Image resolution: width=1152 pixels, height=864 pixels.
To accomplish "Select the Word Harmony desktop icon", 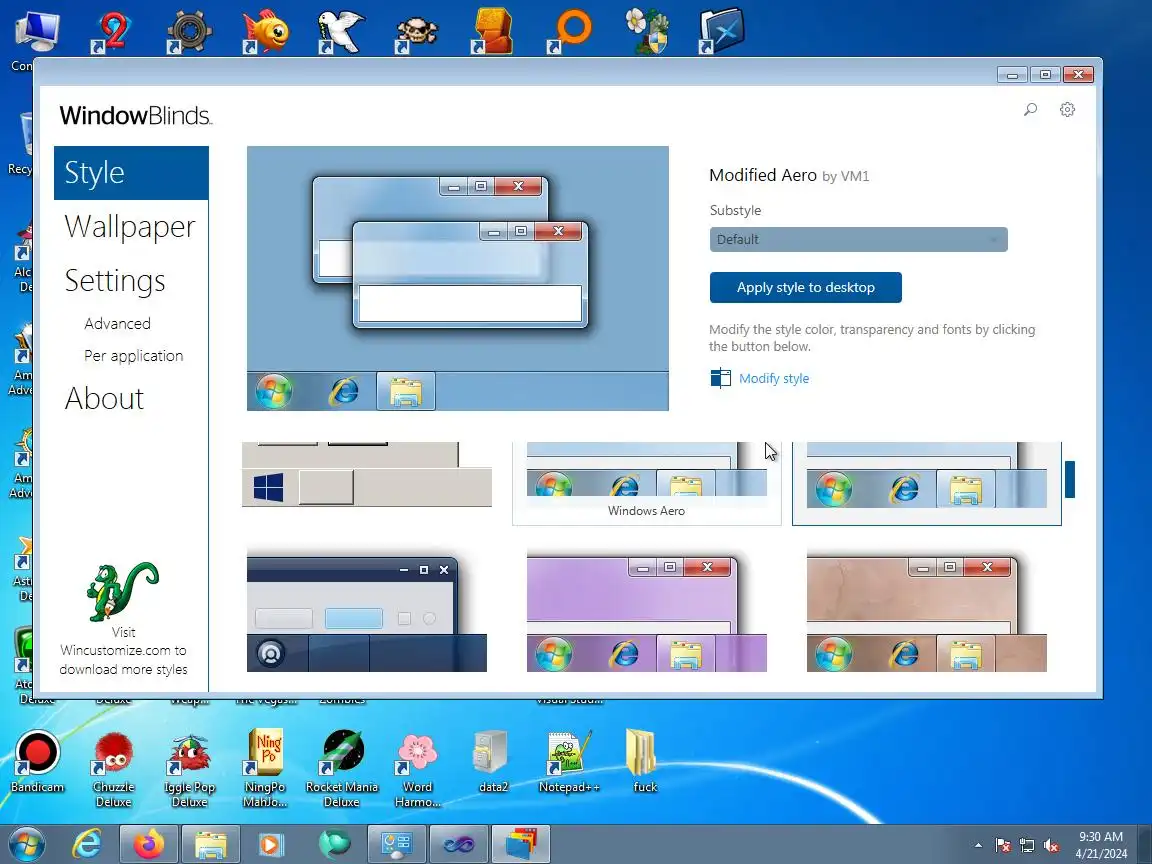I will point(417,770).
